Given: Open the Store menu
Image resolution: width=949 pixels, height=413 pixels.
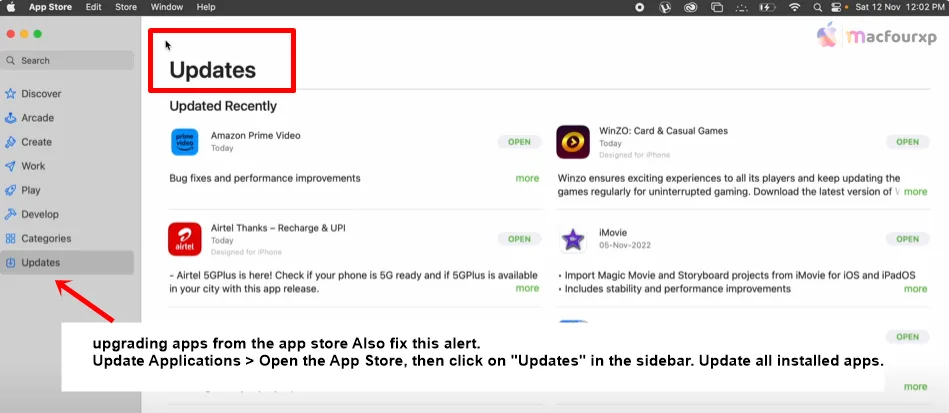Looking at the screenshot, I should pyautogui.click(x=126, y=7).
